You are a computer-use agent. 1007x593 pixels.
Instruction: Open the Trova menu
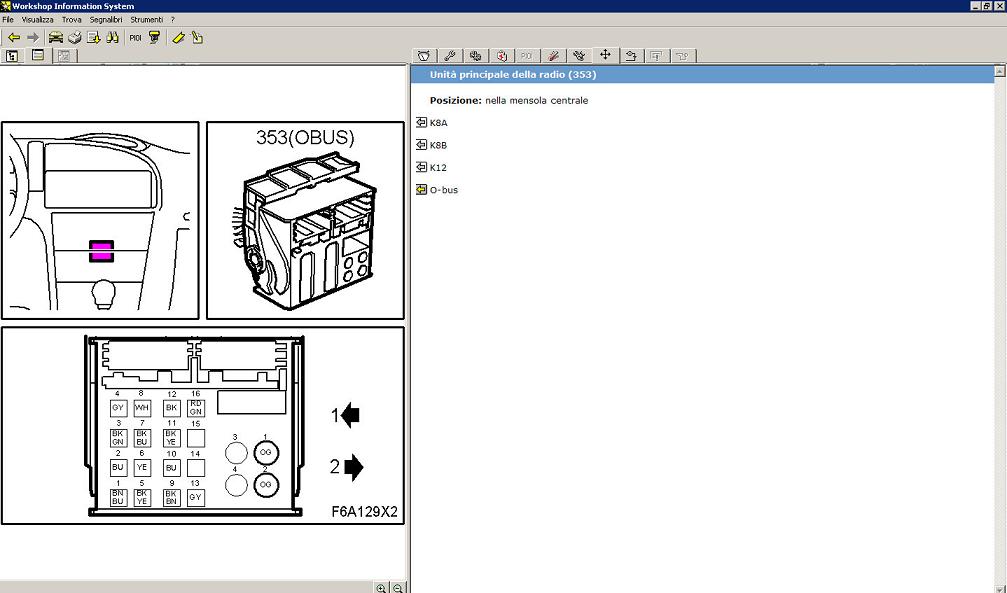[x=71, y=20]
